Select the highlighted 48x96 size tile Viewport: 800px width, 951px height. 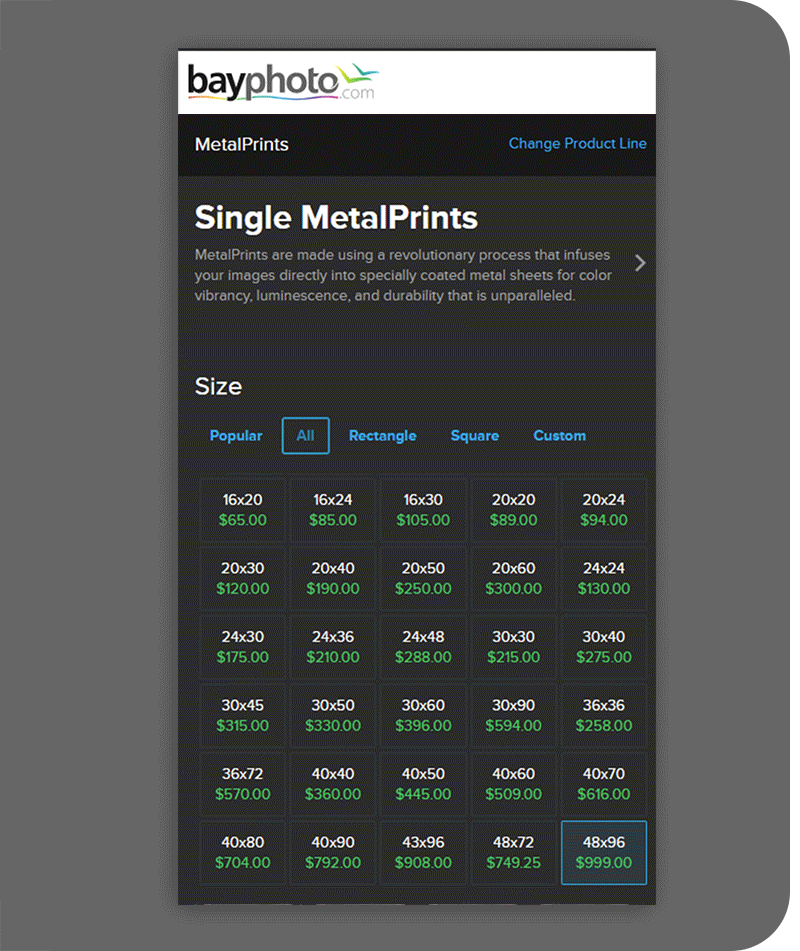[x=603, y=852]
